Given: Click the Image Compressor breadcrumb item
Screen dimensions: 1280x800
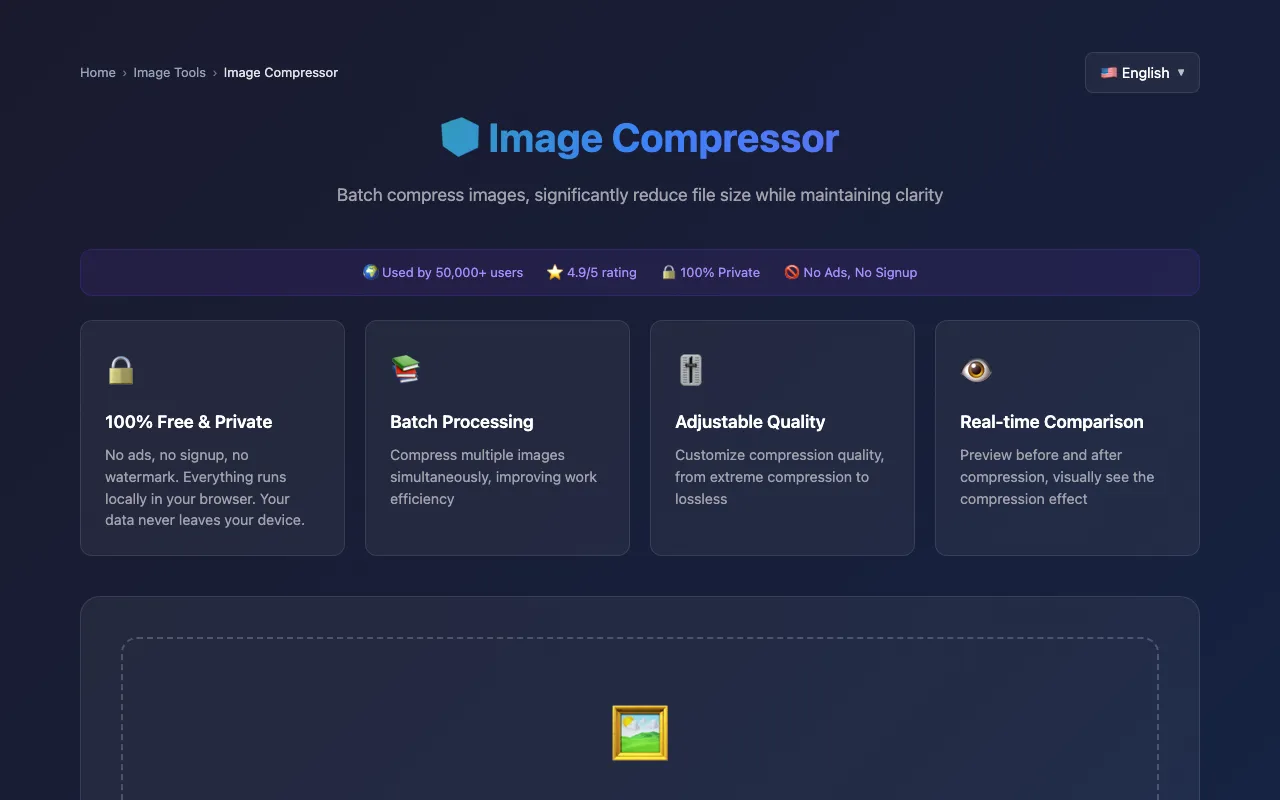Looking at the screenshot, I should (281, 73).
